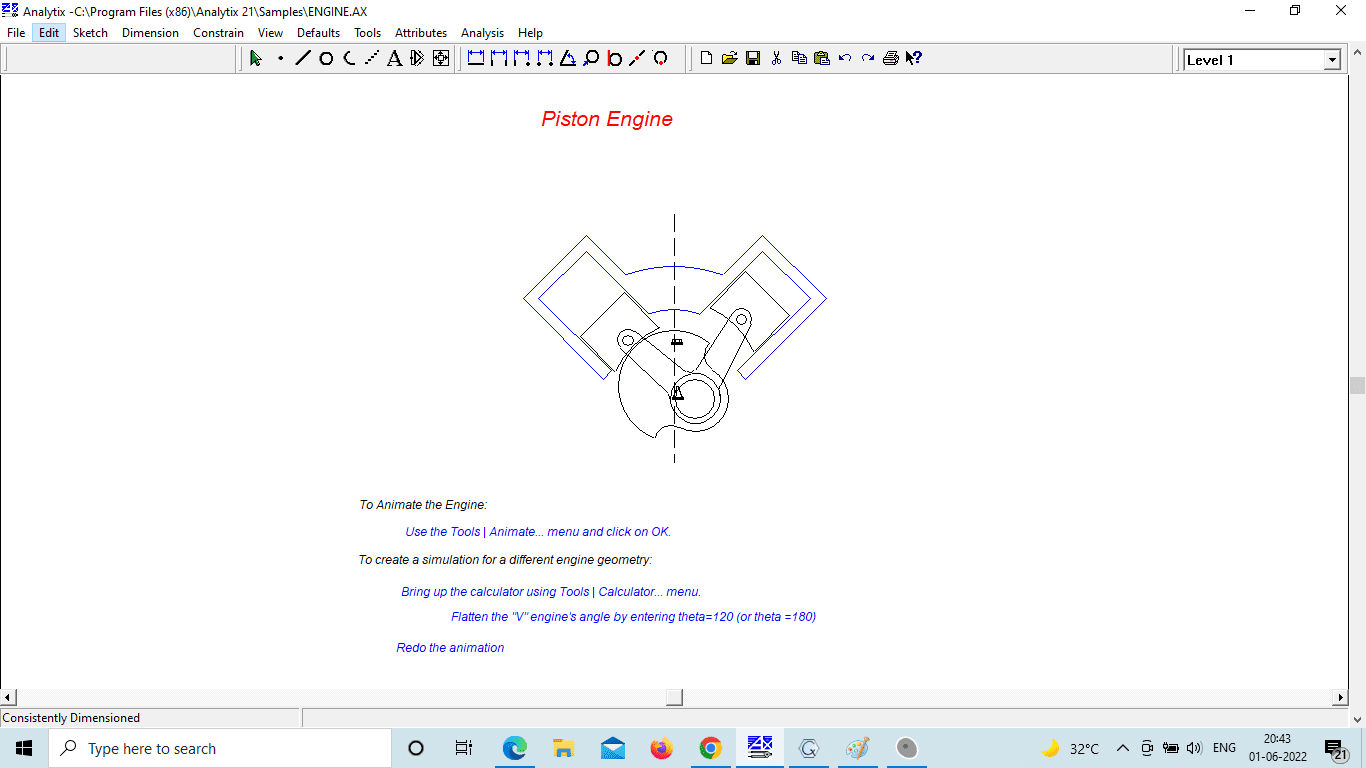Click the 'Redo the animation' text
The width and height of the screenshot is (1366, 768).
click(450, 648)
